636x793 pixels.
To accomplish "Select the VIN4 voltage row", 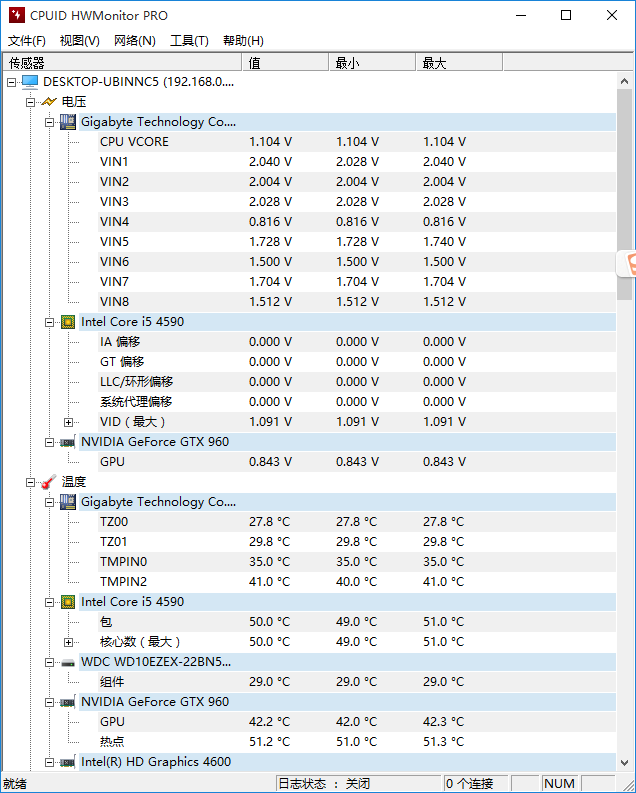I will 357,222.
